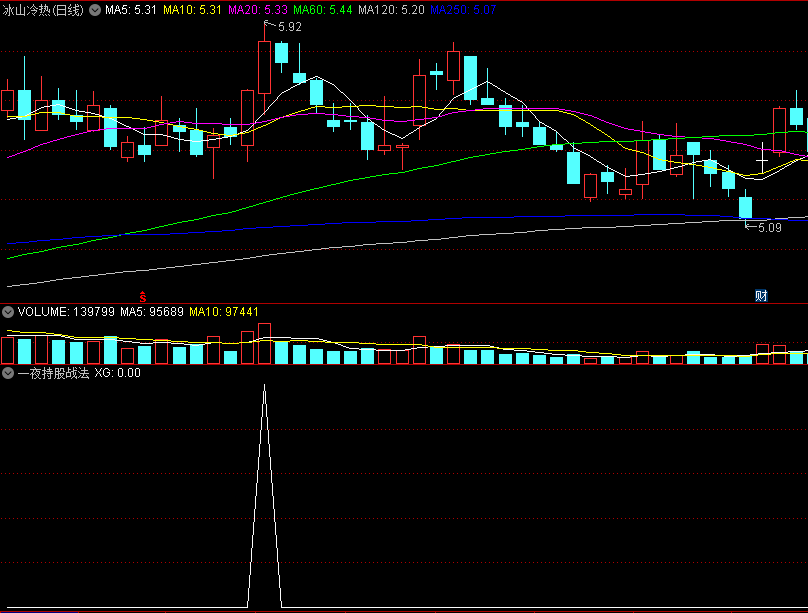Image resolution: width=808 pixels, height=613 pixels.
Task: Click the 5.92 high price label
Action: point(290,27)
